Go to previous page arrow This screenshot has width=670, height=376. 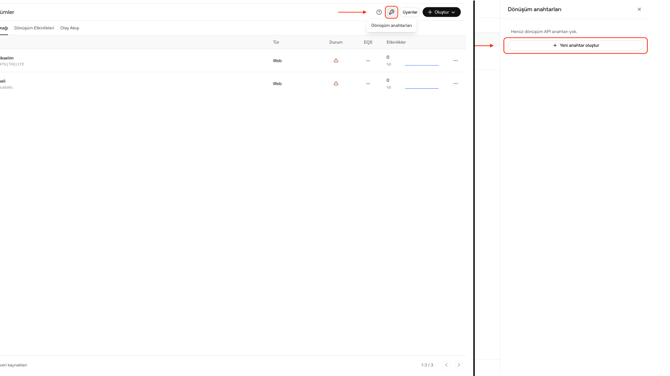[x=446, y=365]
